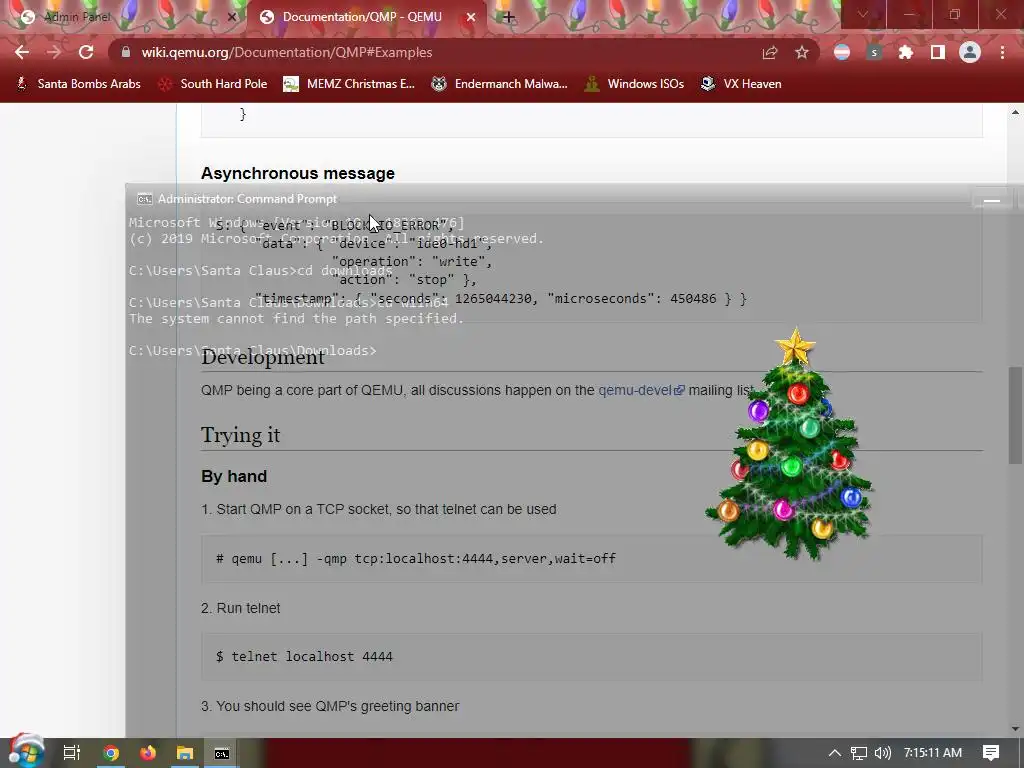Minimize the Command Prompt window
1024x768 pixels.
point(991,200)
